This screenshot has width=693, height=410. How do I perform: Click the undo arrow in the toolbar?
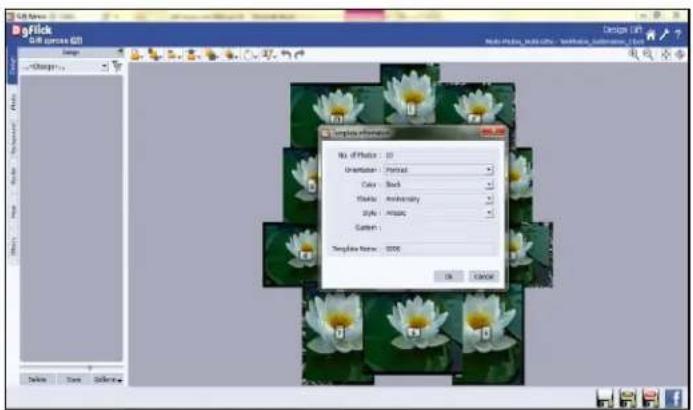(x=286, y=54)
